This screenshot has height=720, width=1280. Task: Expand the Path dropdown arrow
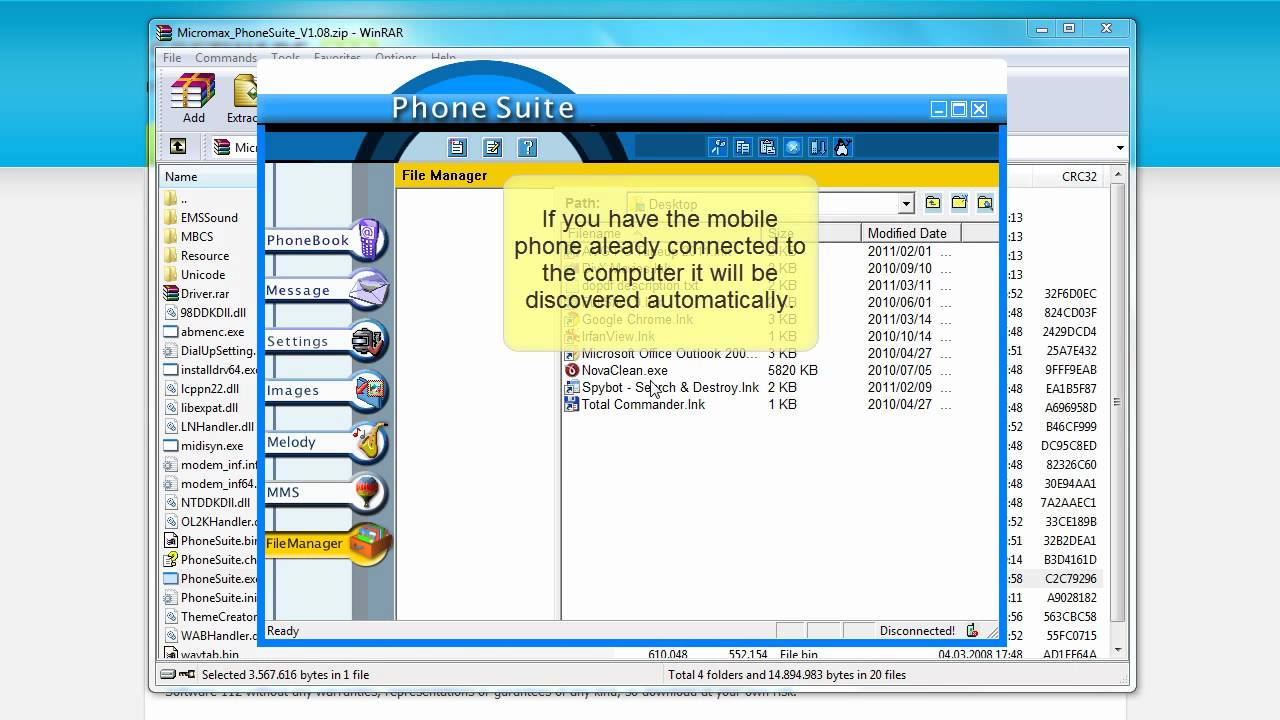[906, 204]
